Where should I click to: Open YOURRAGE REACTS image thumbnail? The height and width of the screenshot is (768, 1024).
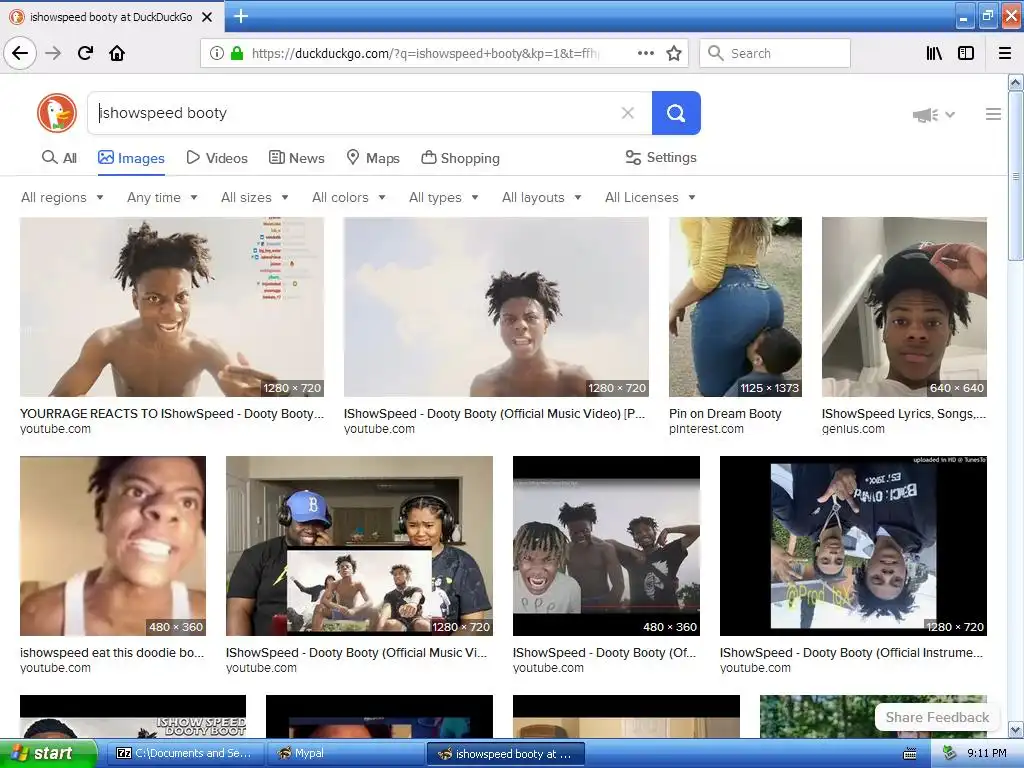(172, 307)
